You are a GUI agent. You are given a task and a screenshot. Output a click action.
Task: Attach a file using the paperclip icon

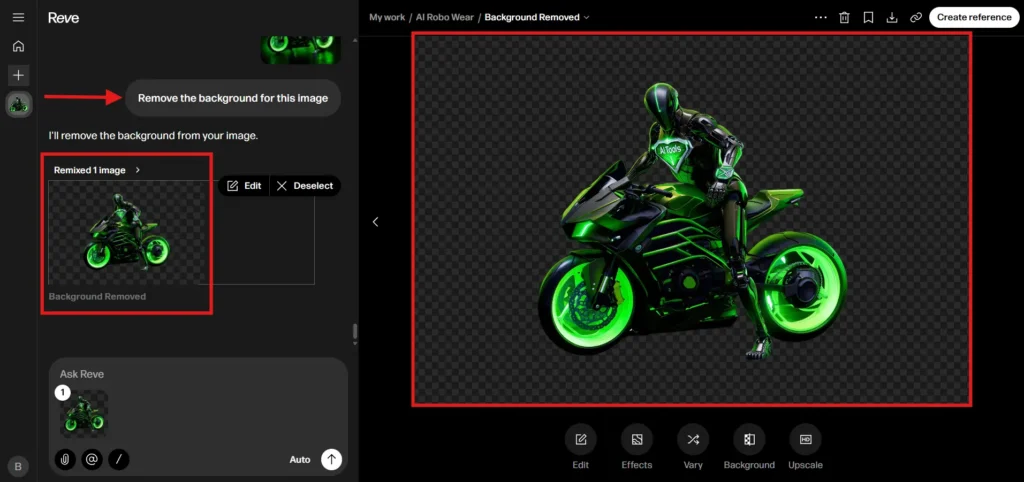[67, 459]
